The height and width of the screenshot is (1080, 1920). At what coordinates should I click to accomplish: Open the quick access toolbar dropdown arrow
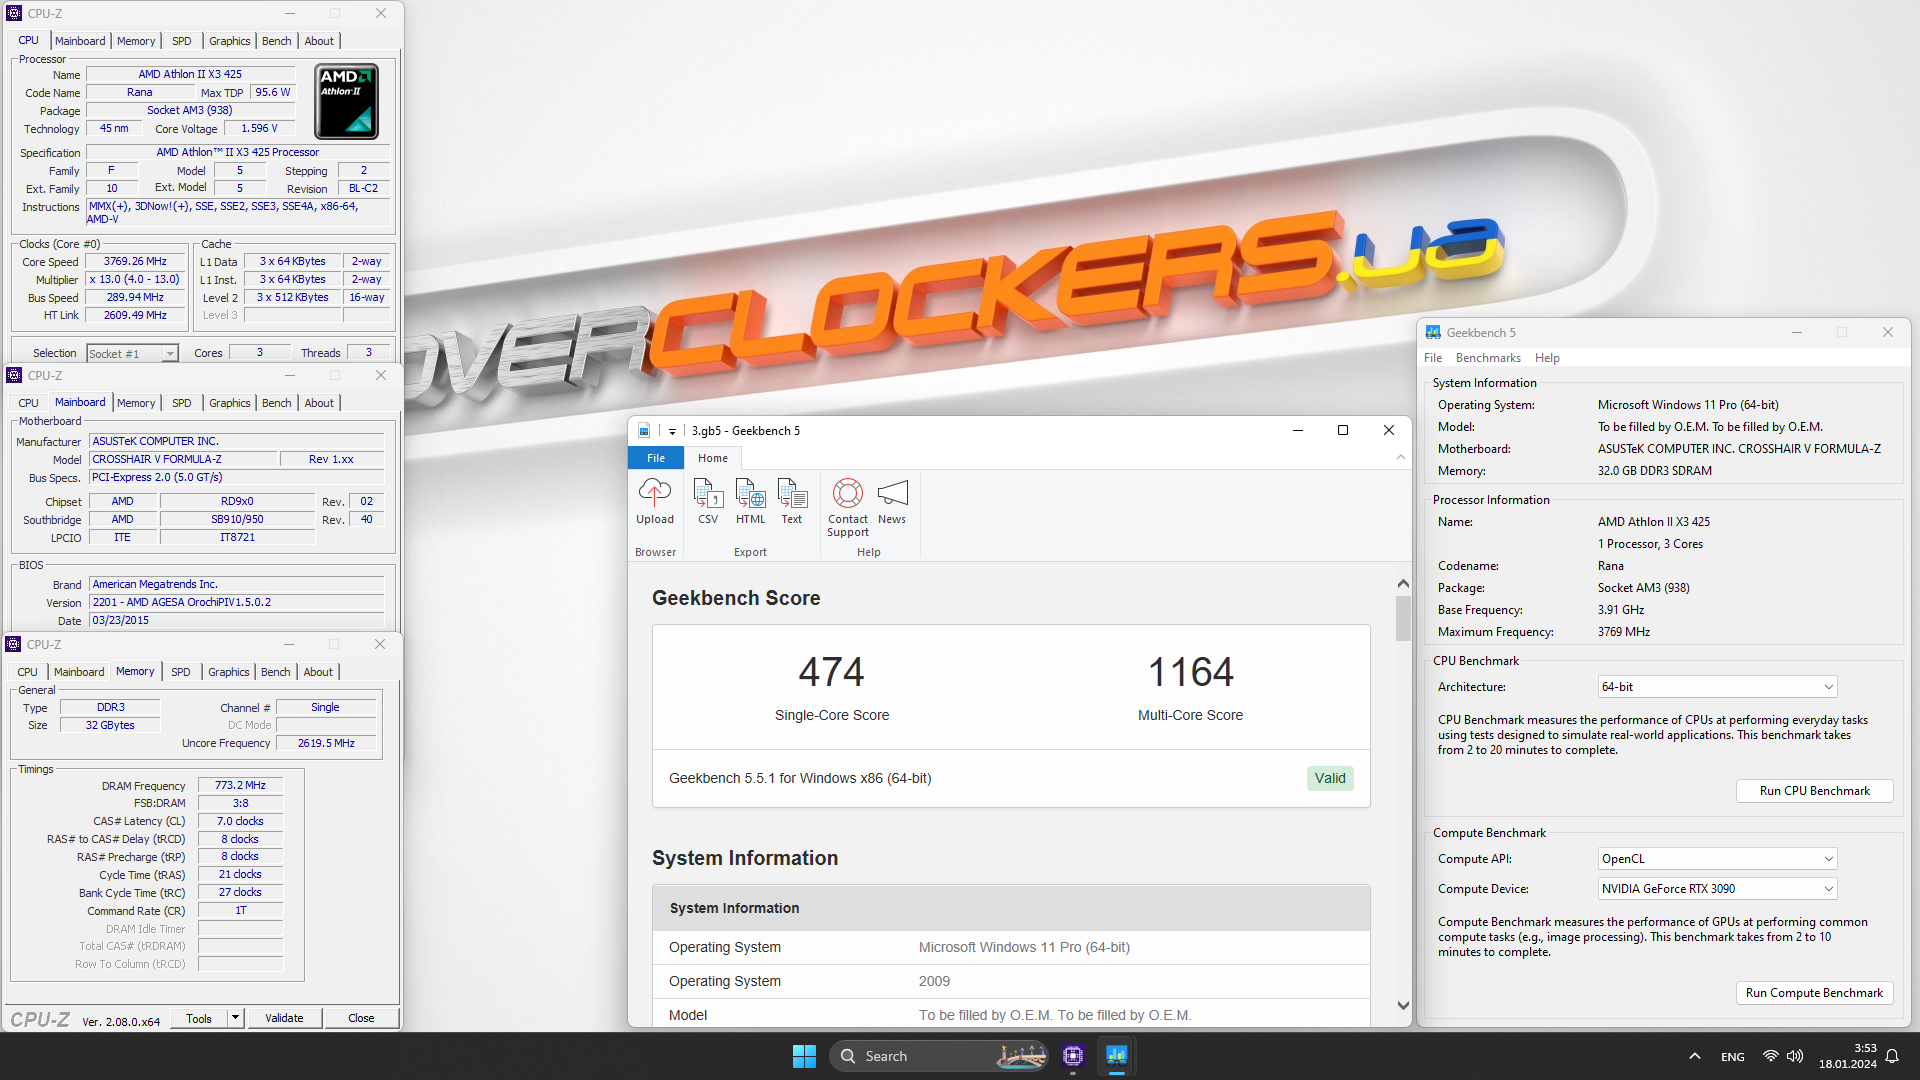pos(672,431)
